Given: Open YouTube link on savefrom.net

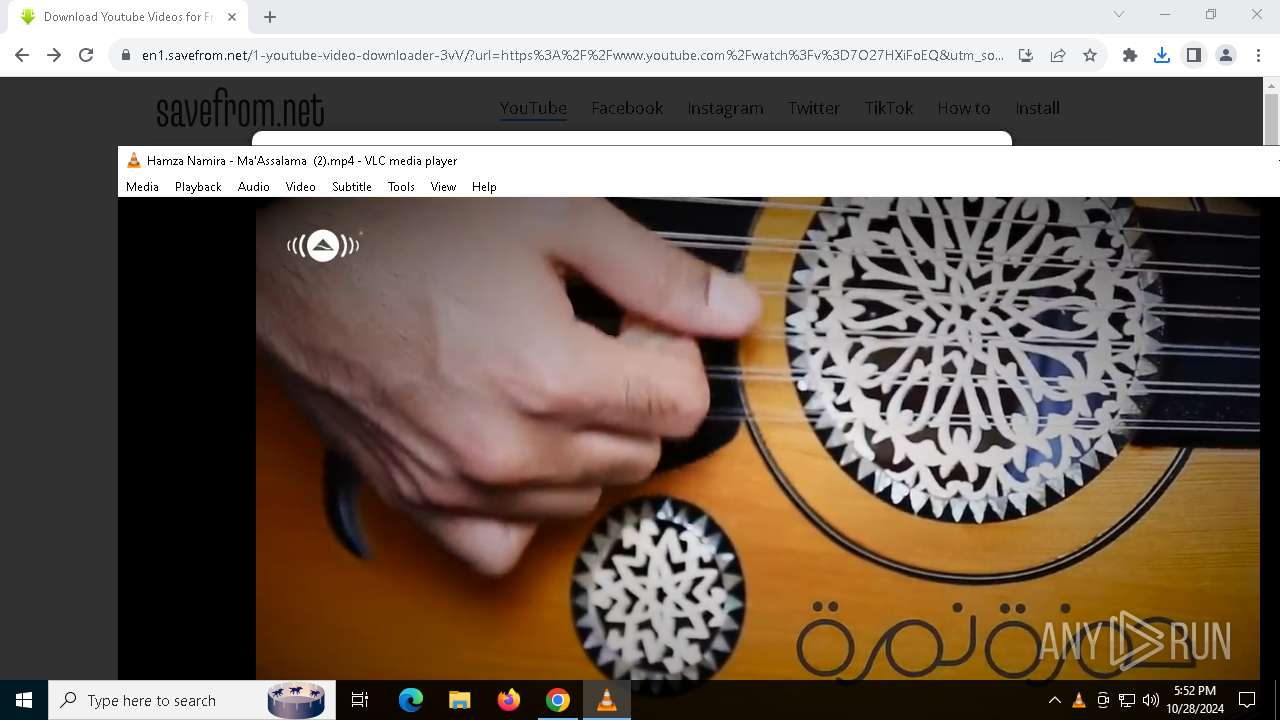Looking at the screenshot, I should click(x=533, y=108).
